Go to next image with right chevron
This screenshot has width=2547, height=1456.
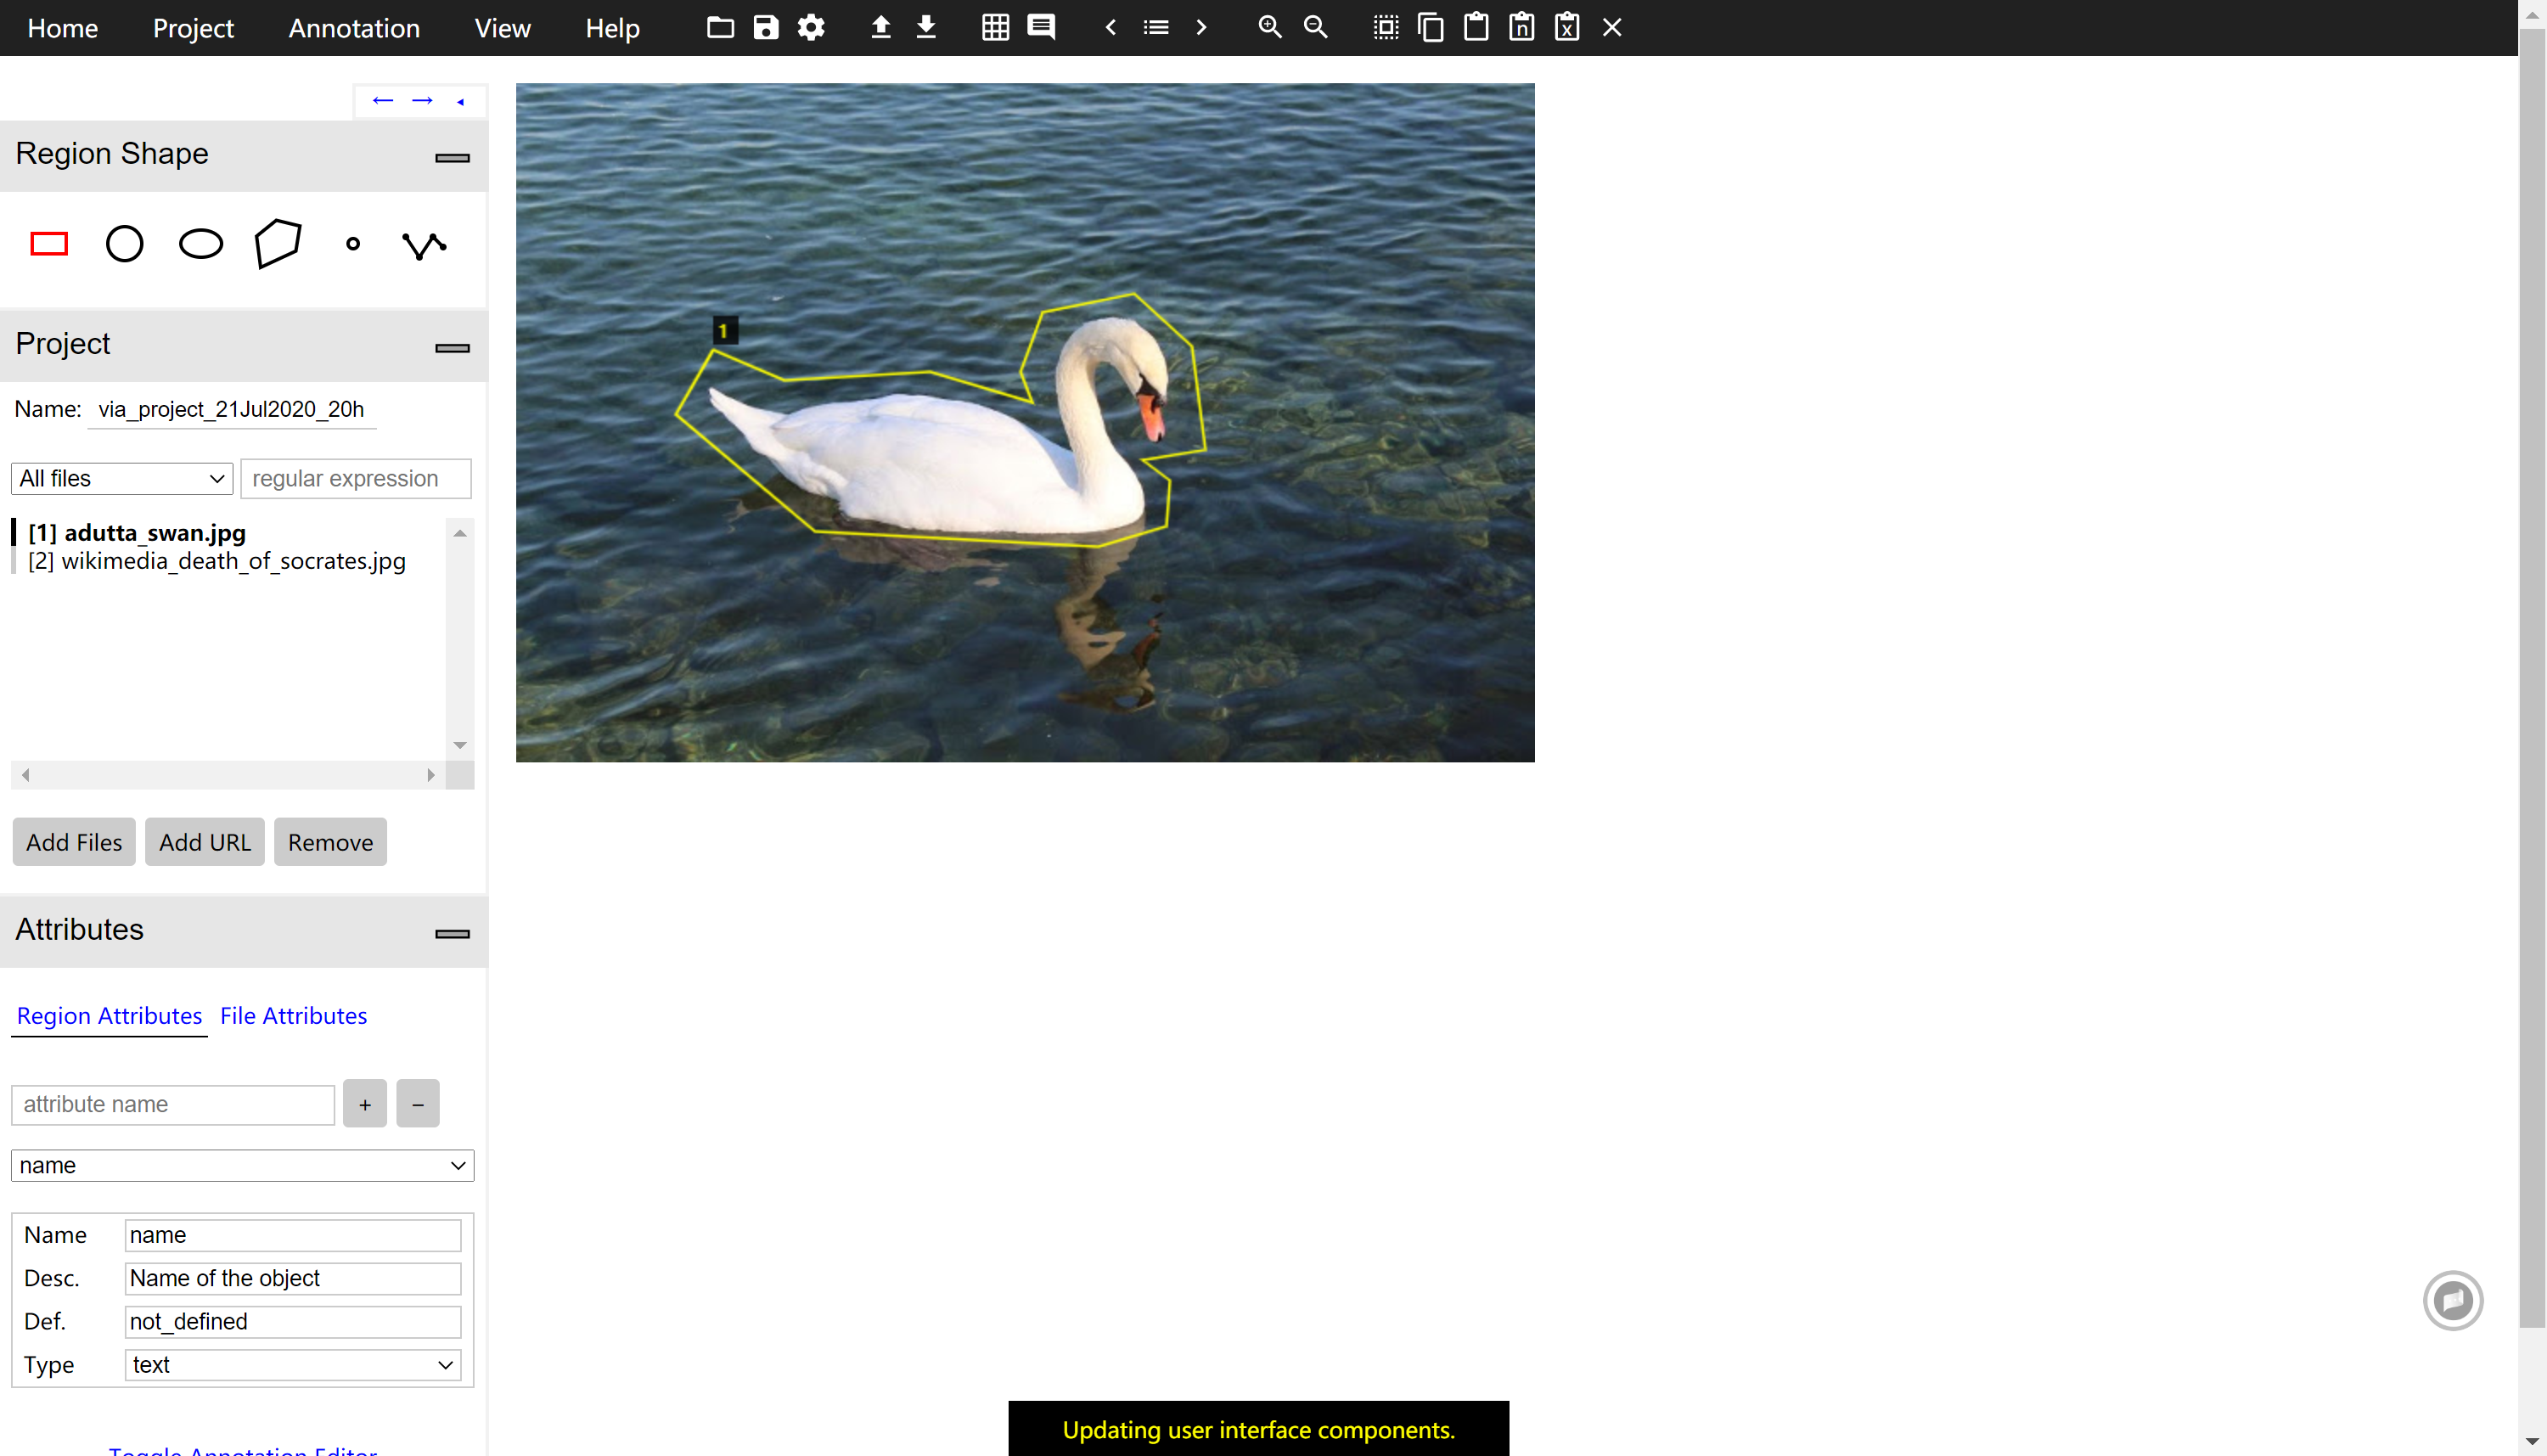tap(1201, 27)
